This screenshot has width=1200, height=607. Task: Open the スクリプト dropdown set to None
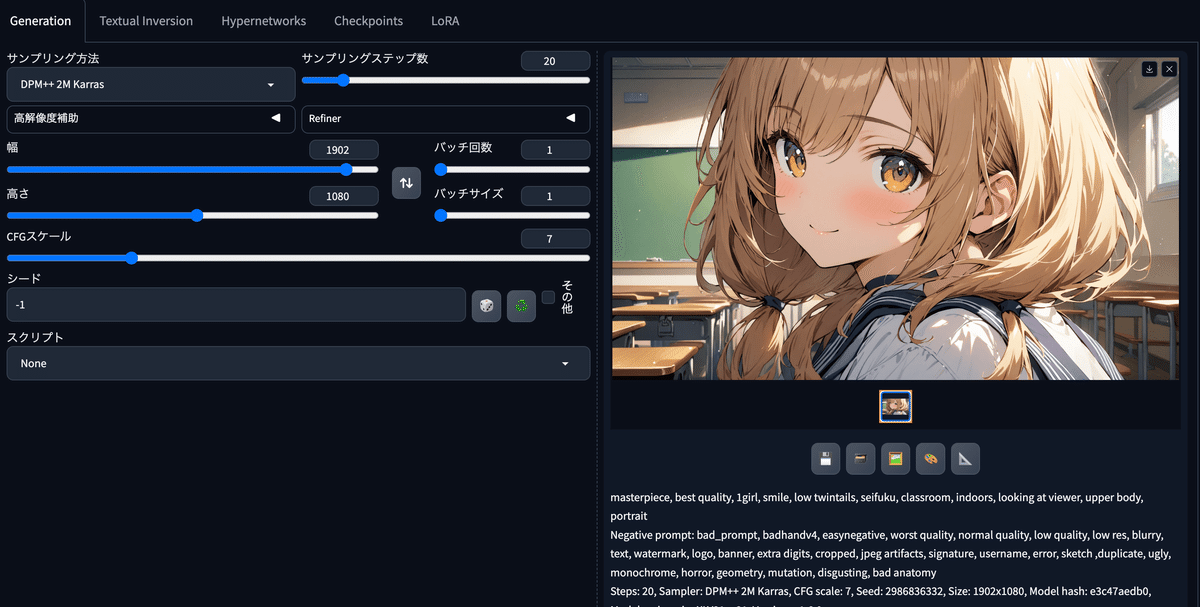pos(297,363)
